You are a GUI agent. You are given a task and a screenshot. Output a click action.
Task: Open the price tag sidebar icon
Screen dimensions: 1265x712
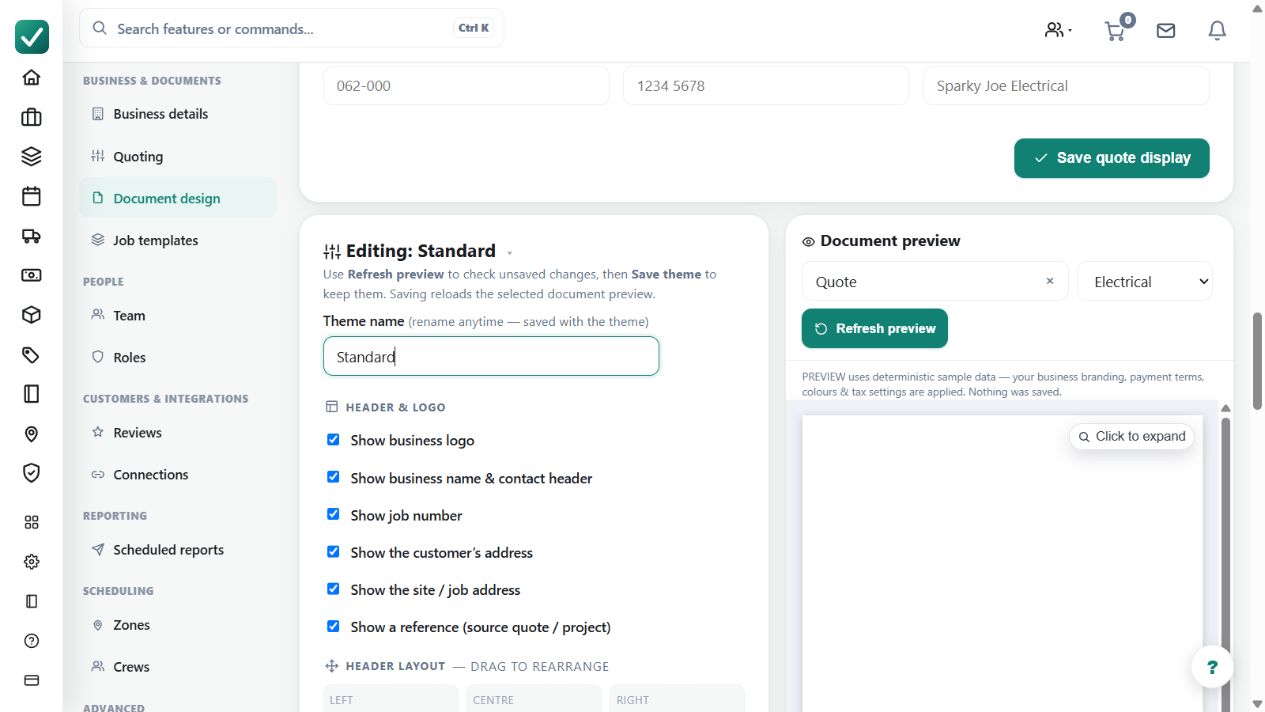coord(31,354)
